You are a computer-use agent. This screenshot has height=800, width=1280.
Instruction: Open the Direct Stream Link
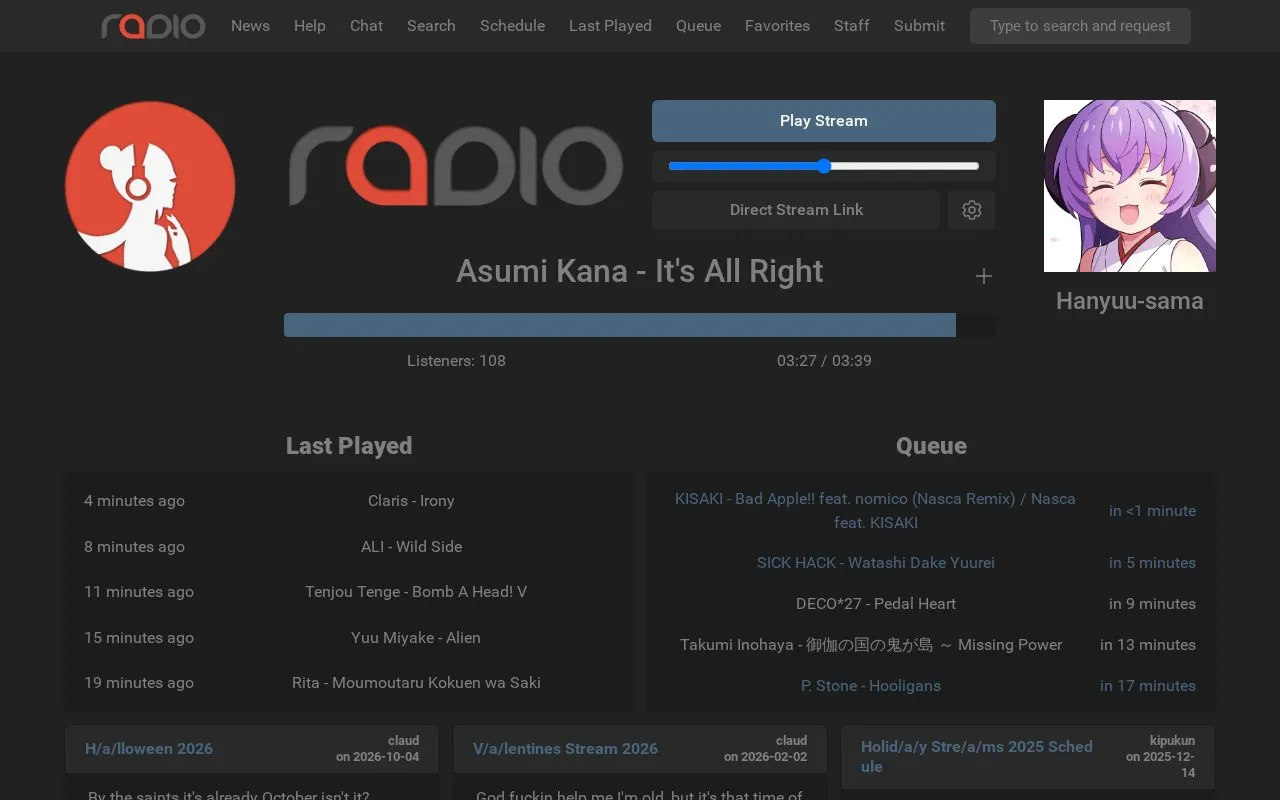tap(796, 210)
